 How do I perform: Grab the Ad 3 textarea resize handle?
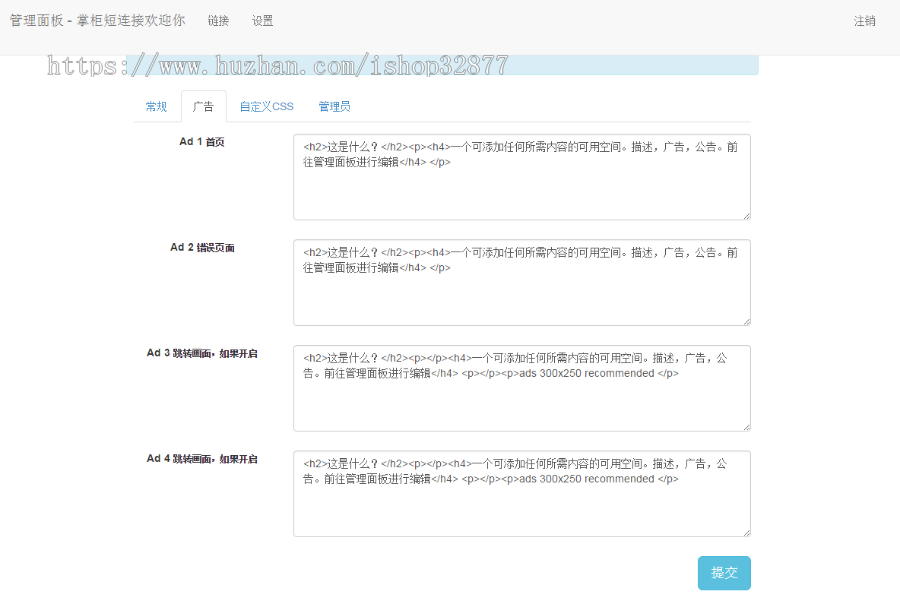click(747, 427)
